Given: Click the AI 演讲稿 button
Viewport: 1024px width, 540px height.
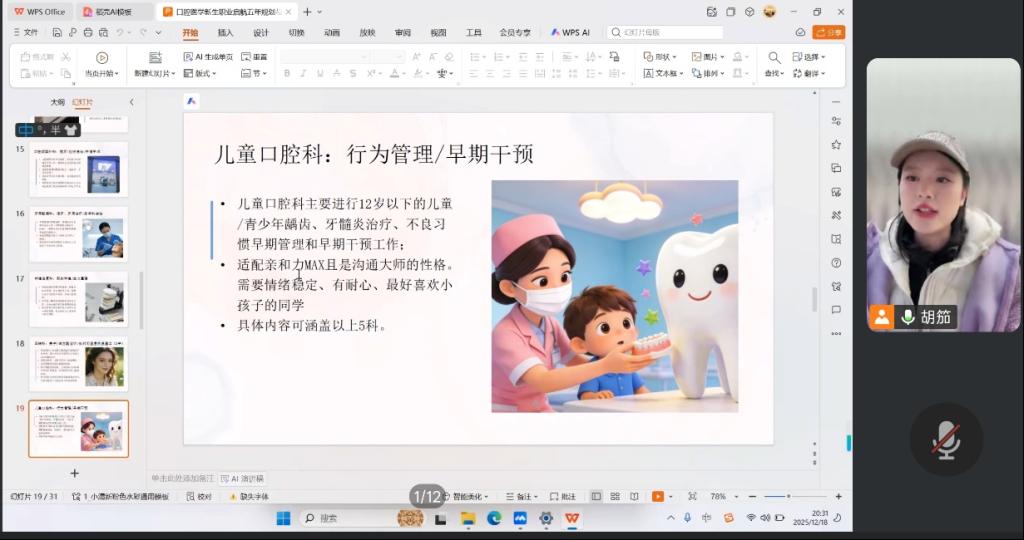Looking at the screenshot, I should (243, 478).
